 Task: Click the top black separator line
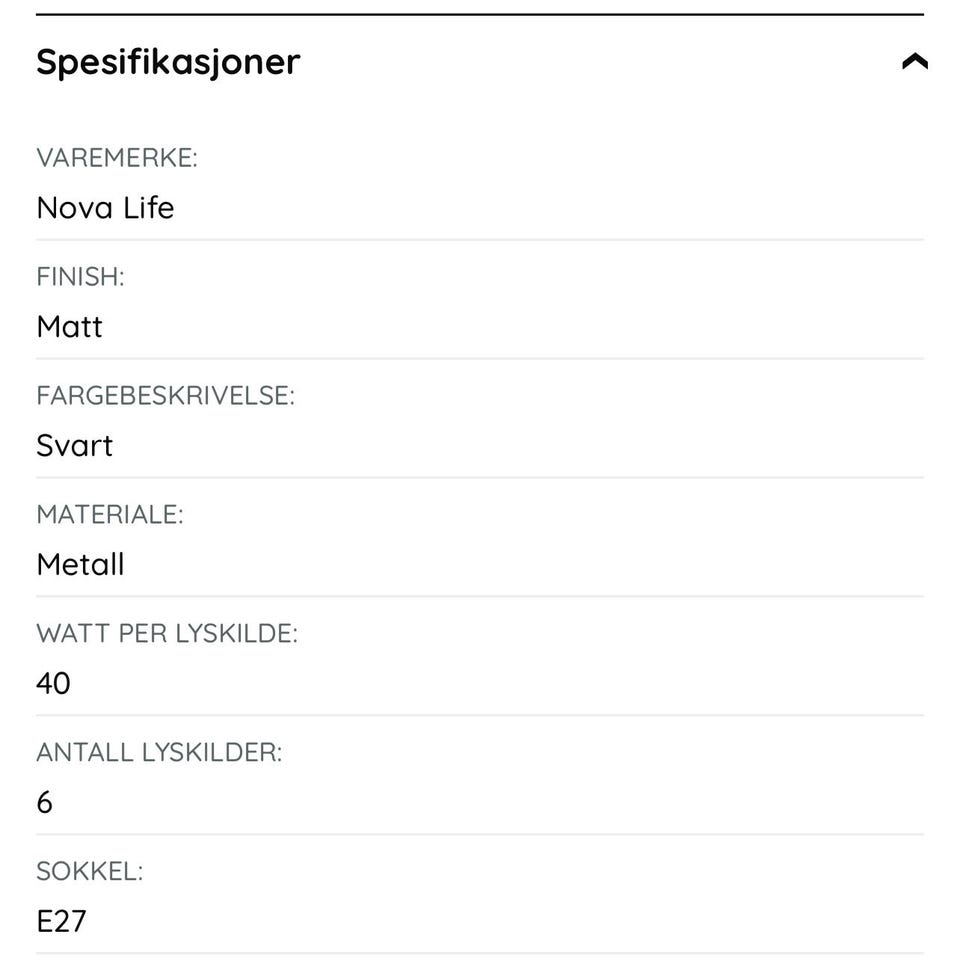[480, 14]
